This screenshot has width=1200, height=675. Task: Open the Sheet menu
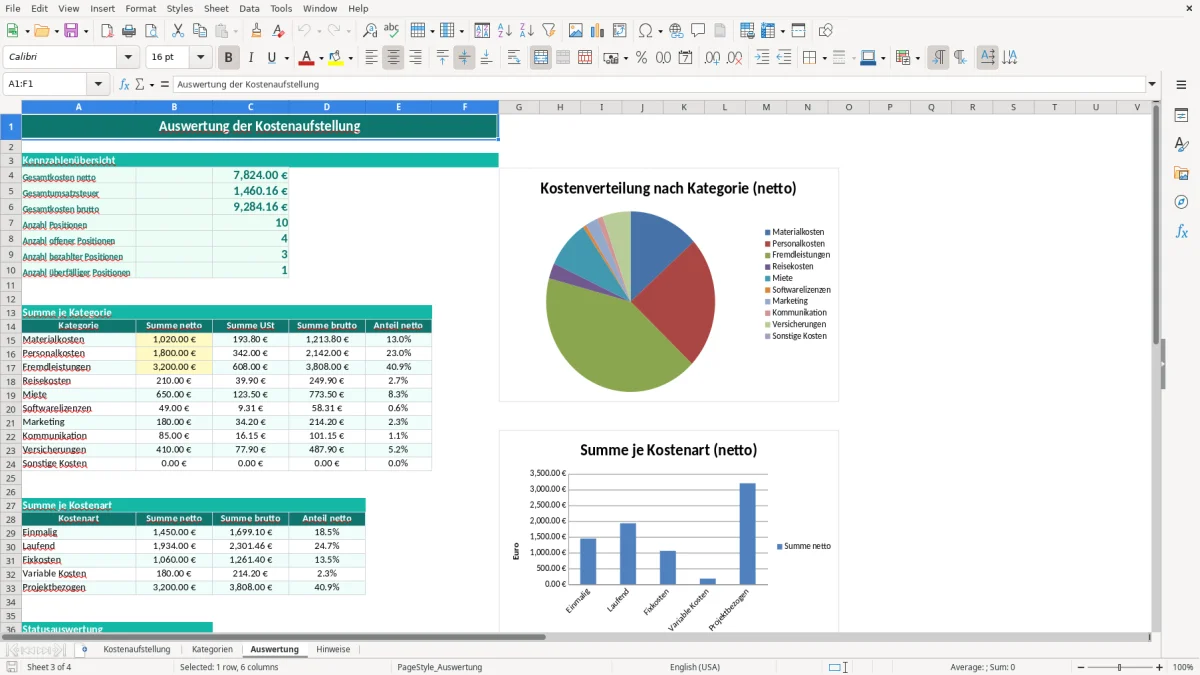click(x=216, y=8)
